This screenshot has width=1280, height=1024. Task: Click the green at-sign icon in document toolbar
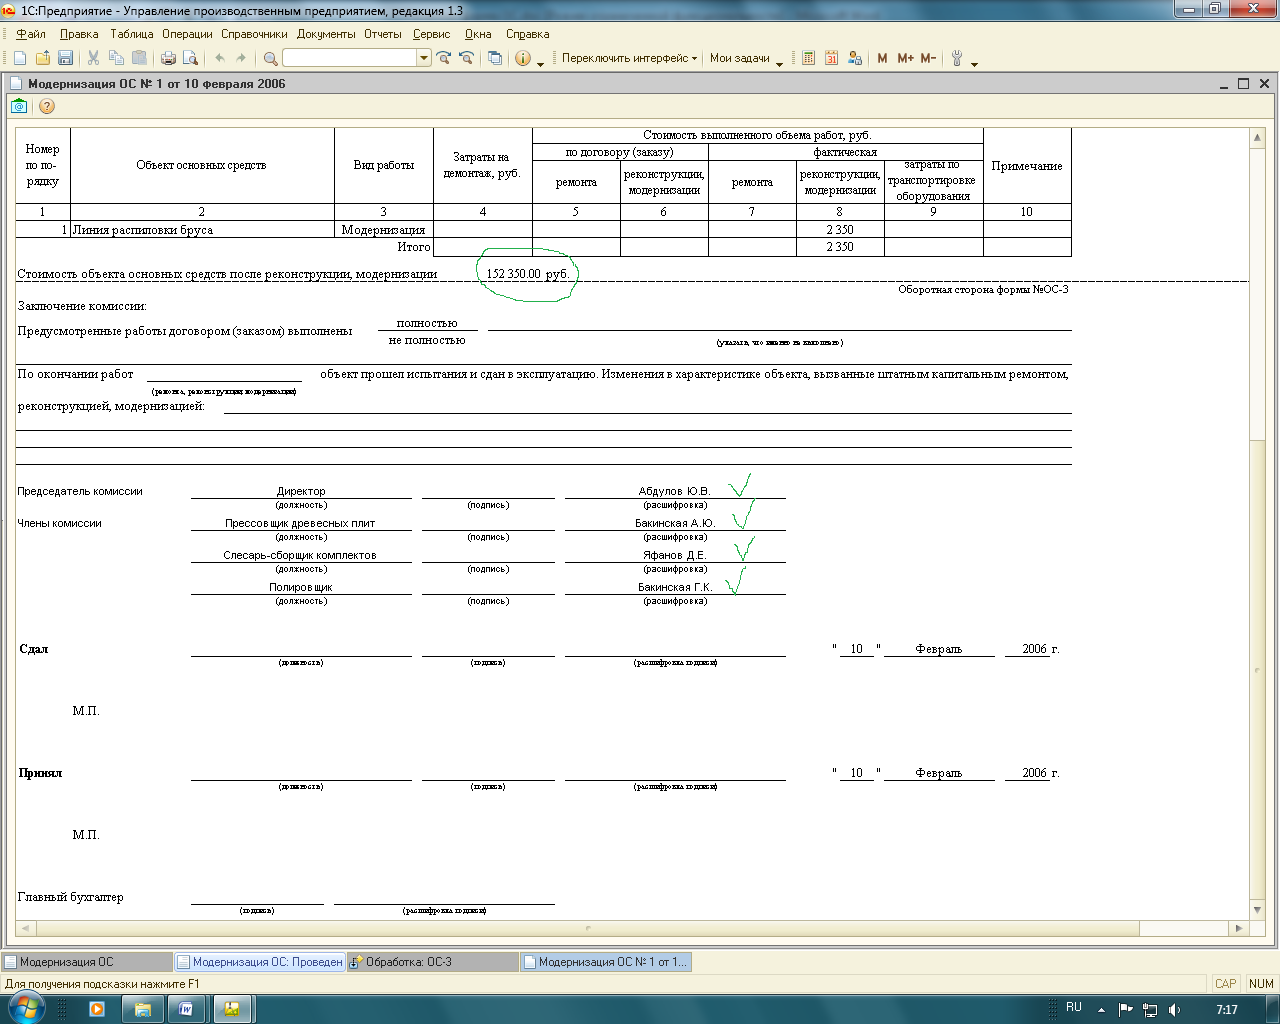click(20, 106)
